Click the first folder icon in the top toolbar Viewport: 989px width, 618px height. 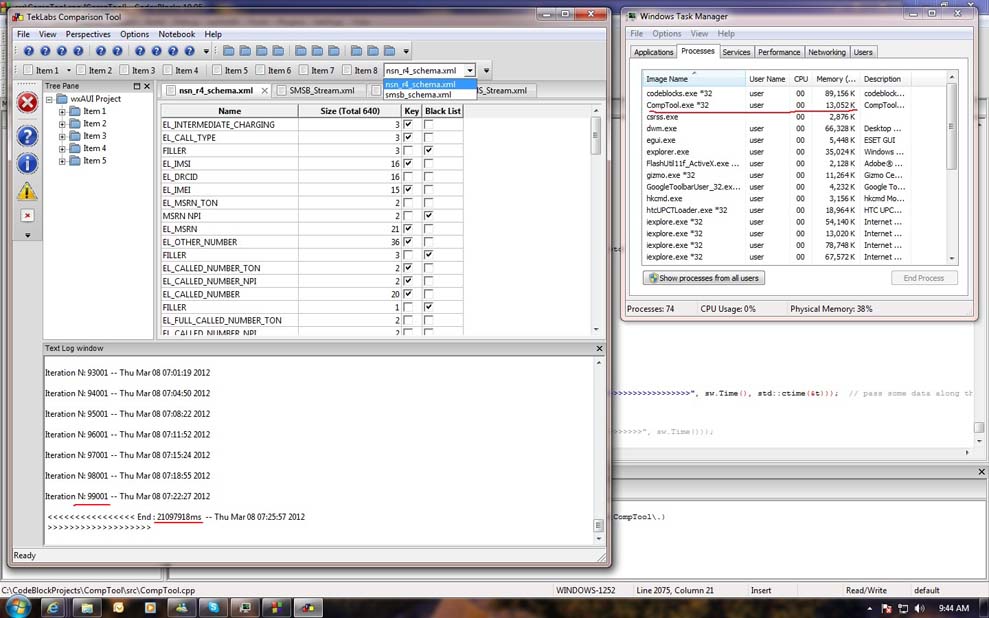[229, 51]
